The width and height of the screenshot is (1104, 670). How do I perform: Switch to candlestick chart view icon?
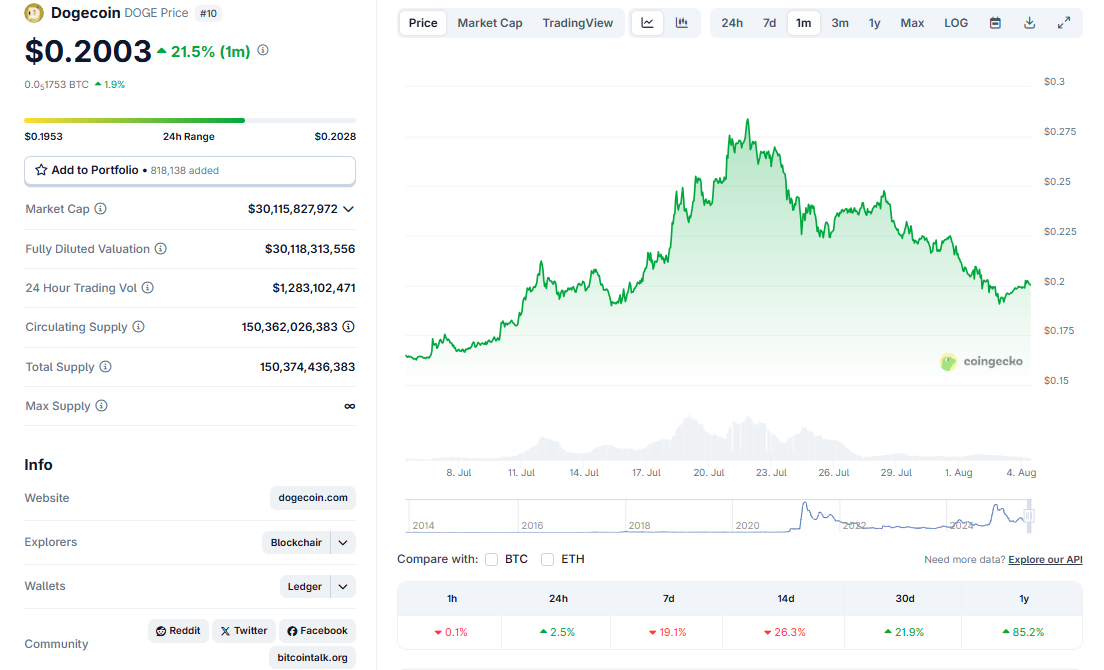pyautogui.click(x=682, y=23)
